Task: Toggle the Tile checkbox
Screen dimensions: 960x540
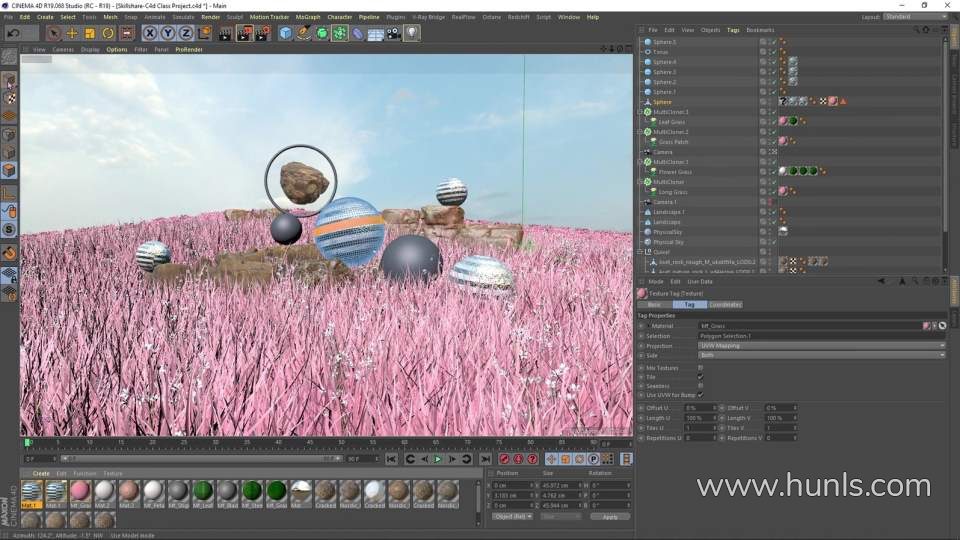Action: point(700,376)
